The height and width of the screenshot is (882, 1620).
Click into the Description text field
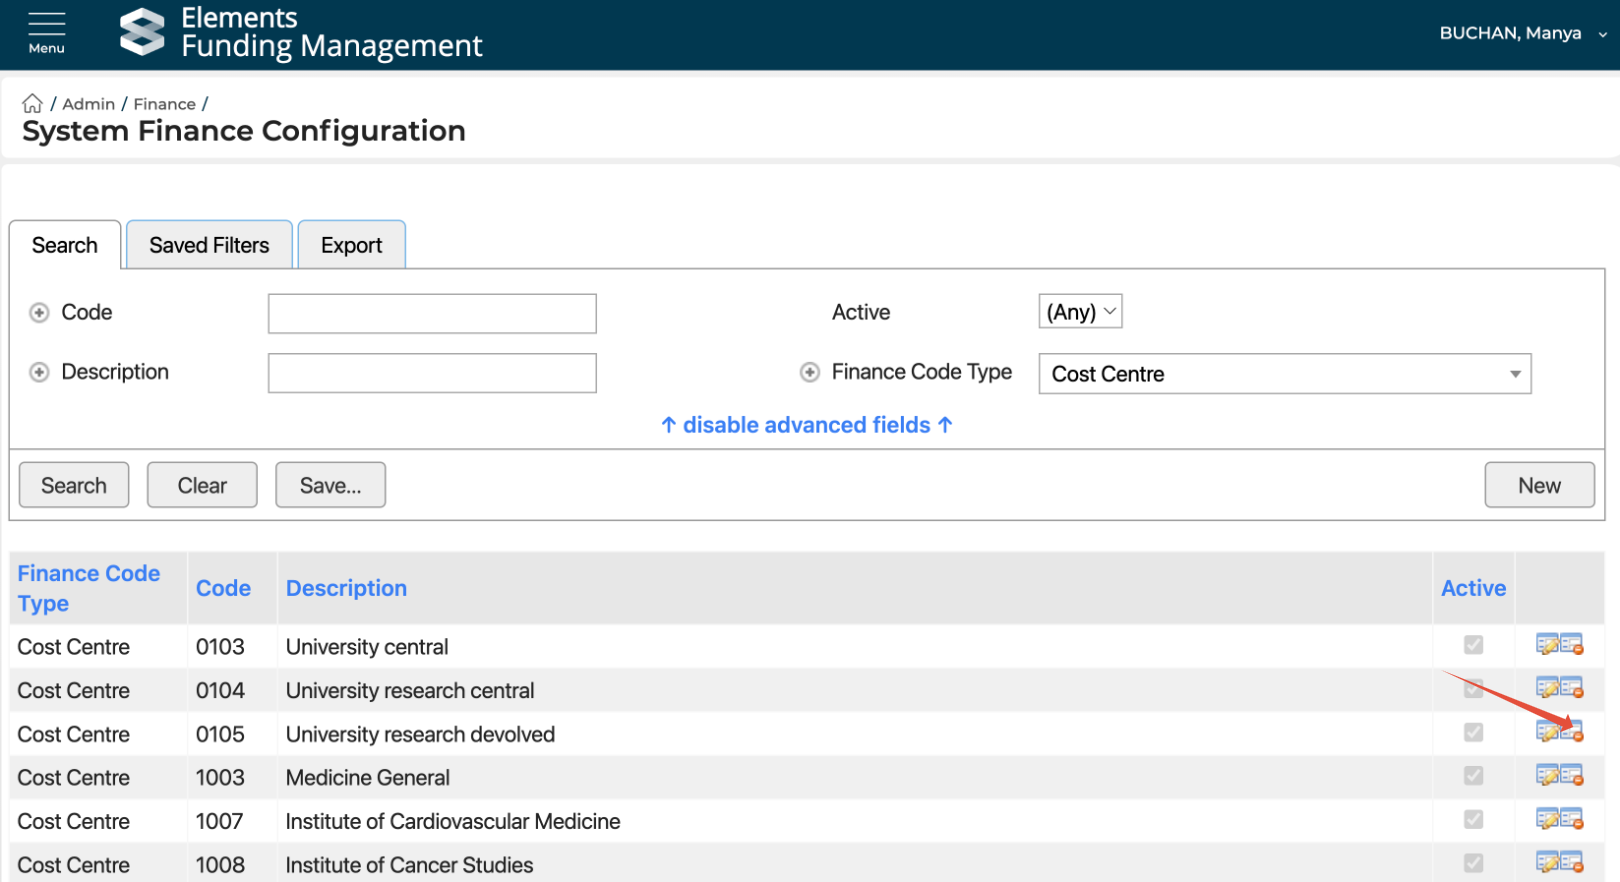click(x=432, y=373)
